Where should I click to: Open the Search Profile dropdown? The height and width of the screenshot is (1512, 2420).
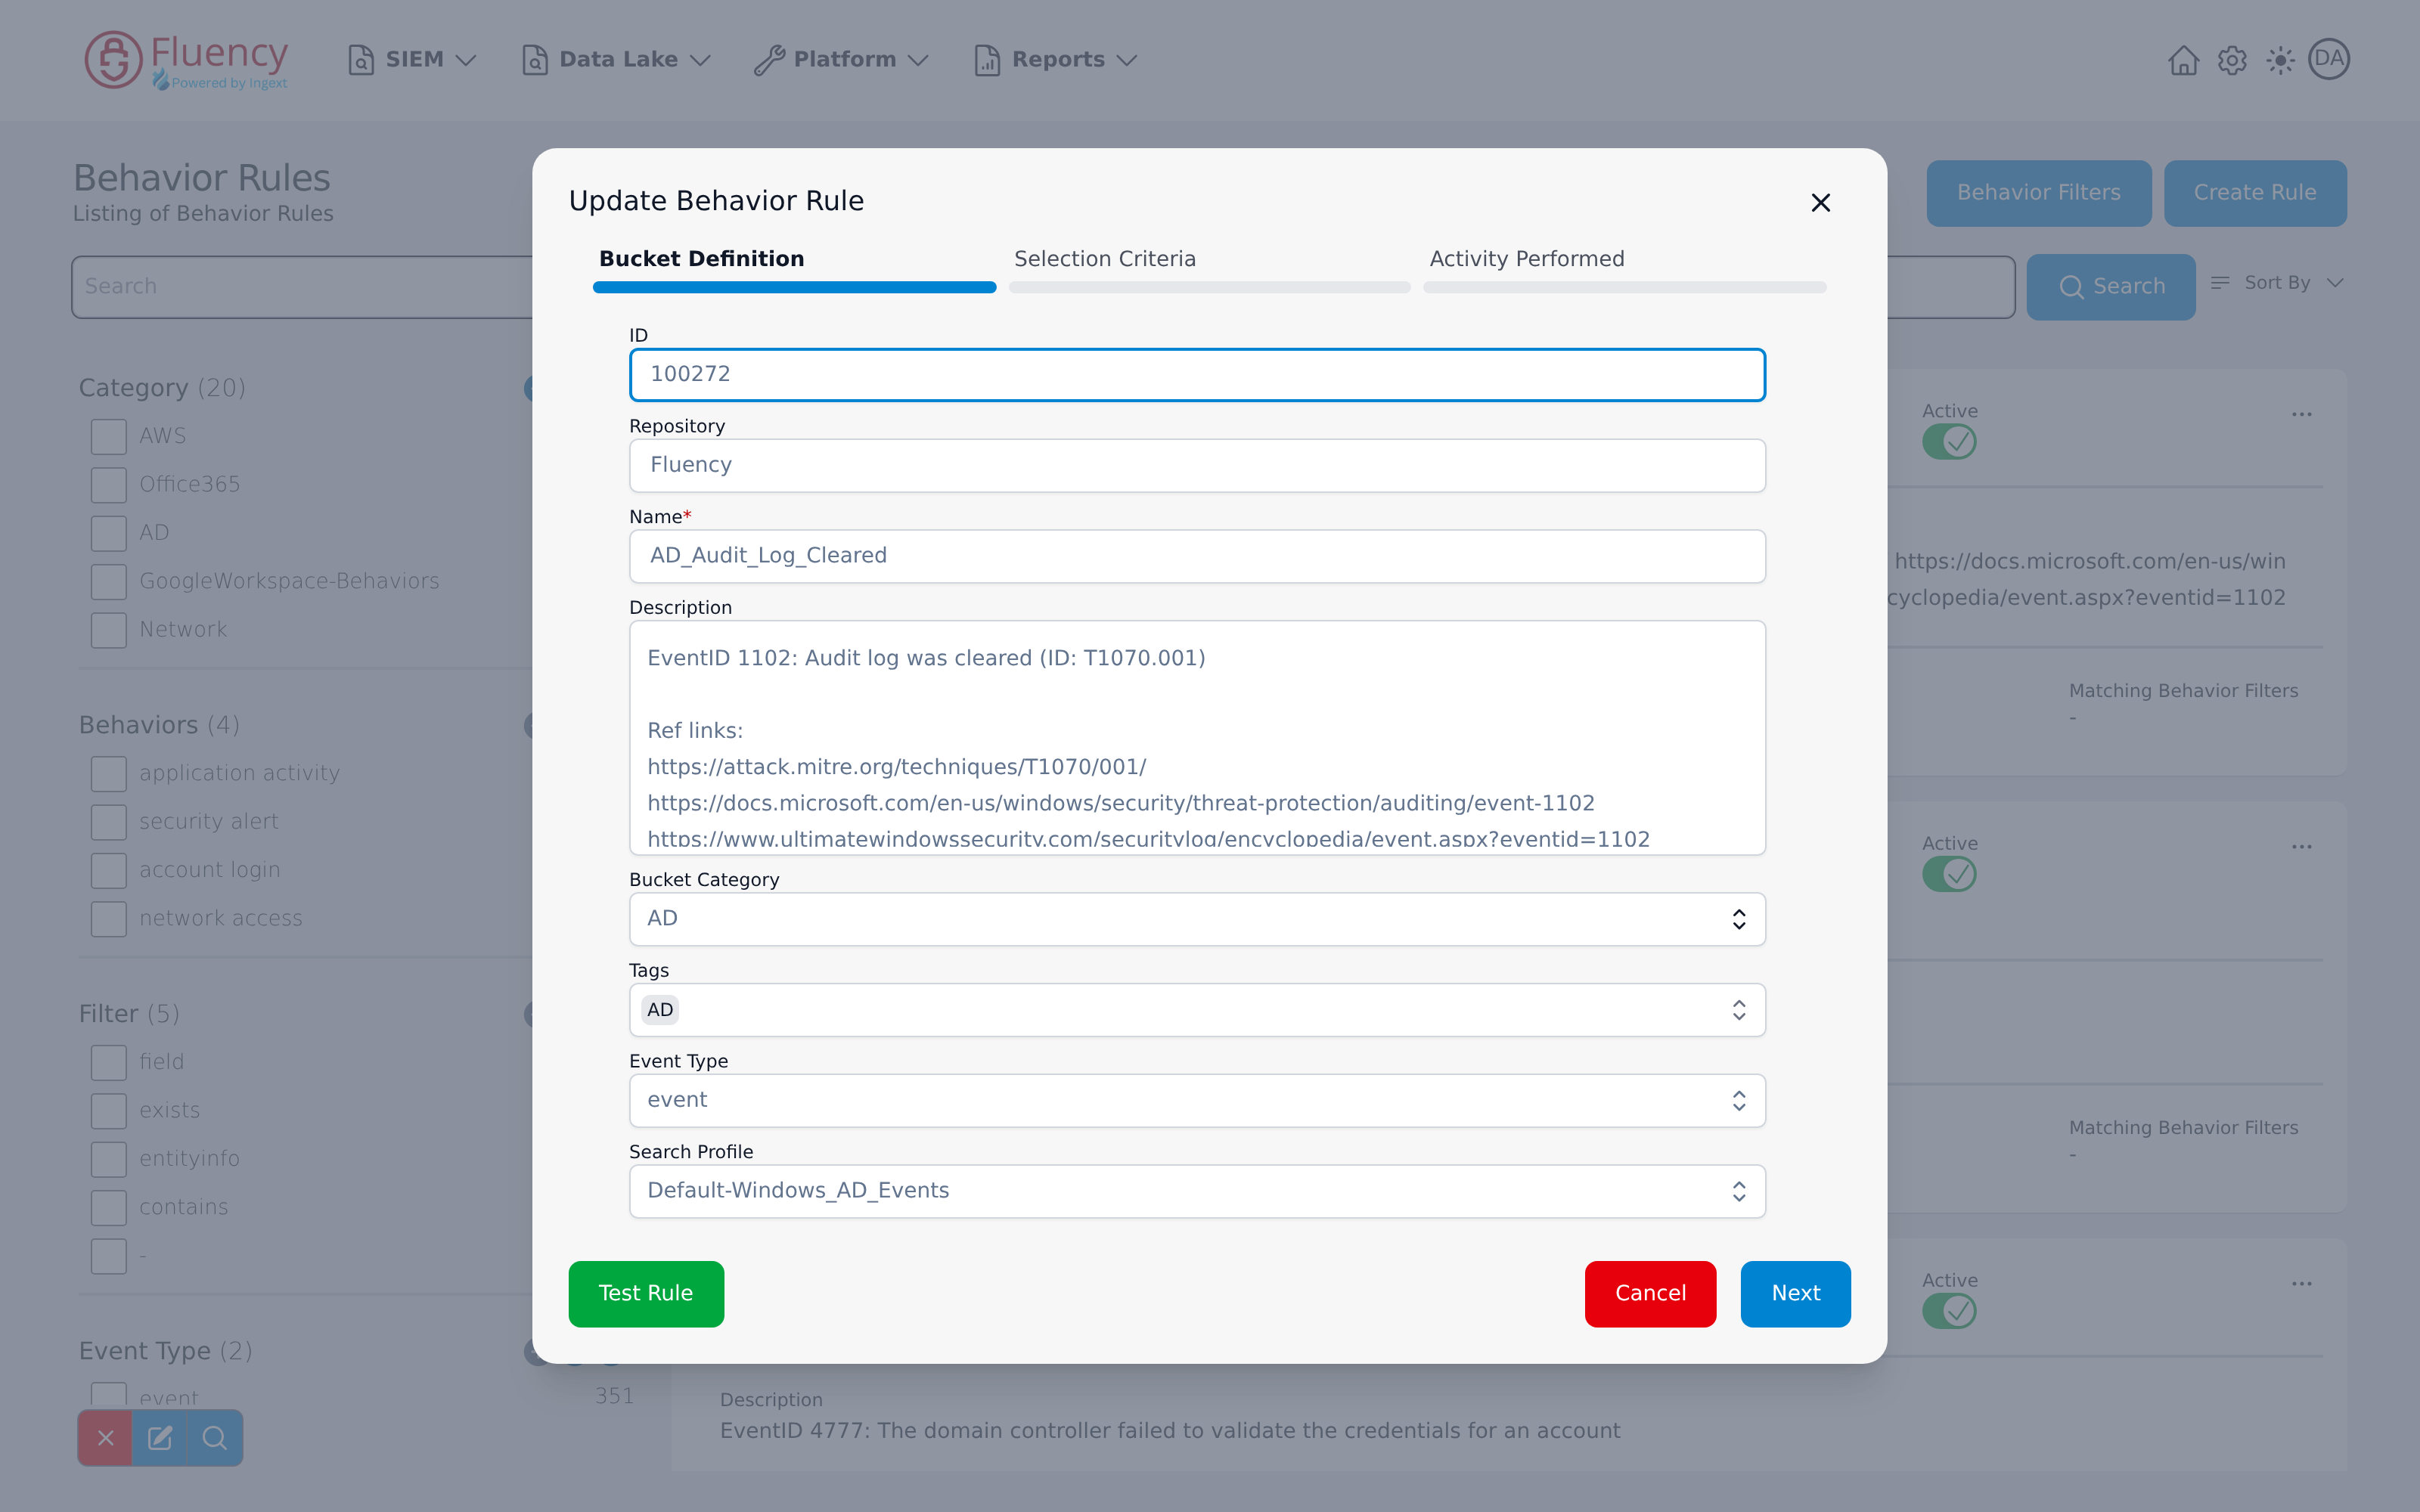[x=1197, y=1191]
